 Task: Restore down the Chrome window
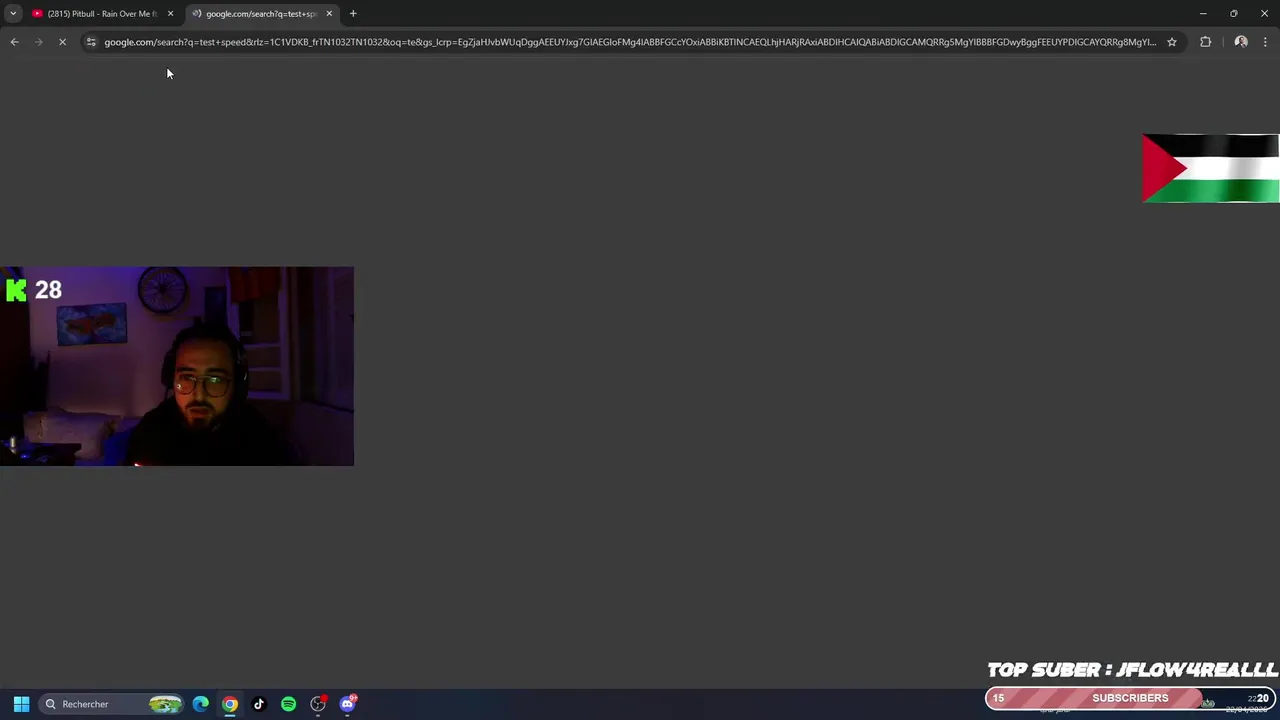point(1234,14)
